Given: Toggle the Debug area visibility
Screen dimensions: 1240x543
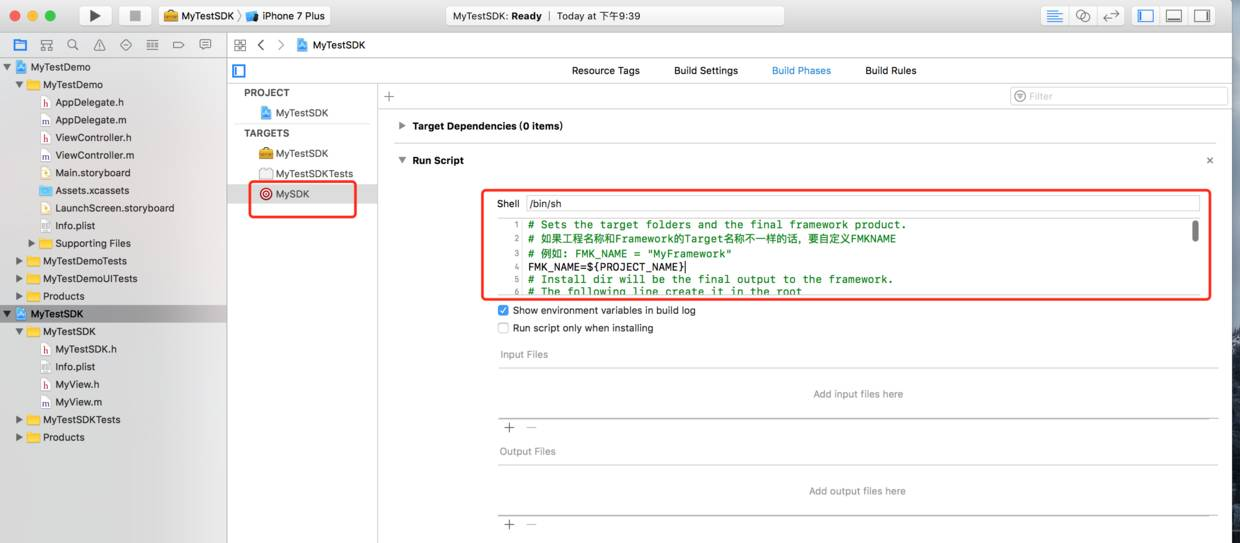Looking at the screenshot, I should pyautogui.click(x=1174, y=16).
